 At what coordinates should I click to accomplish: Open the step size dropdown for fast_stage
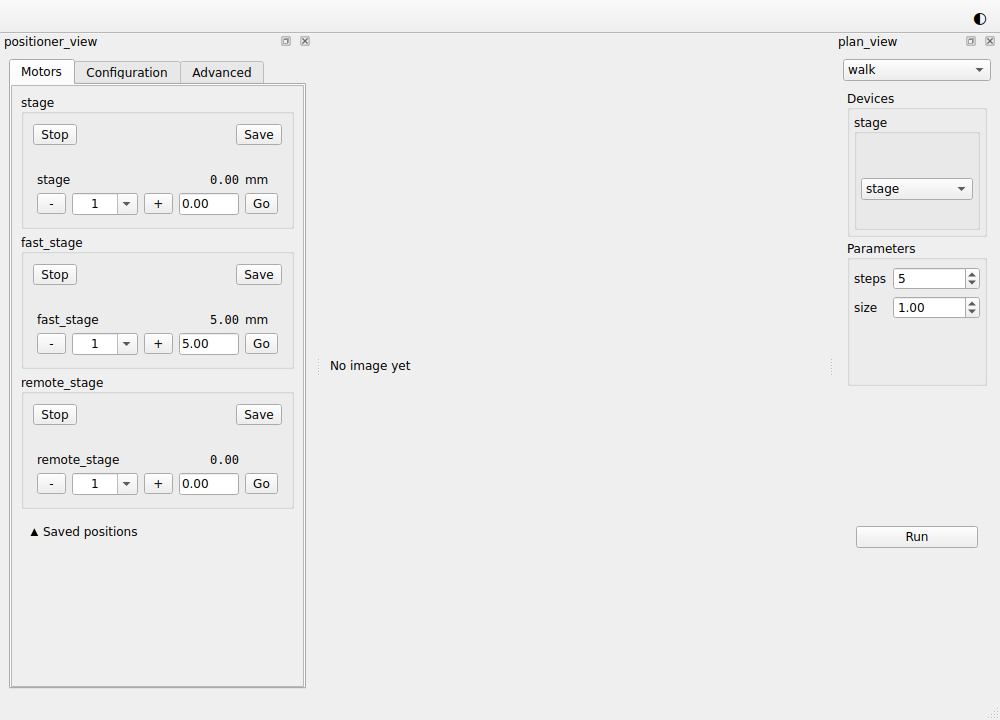[126, 344]
